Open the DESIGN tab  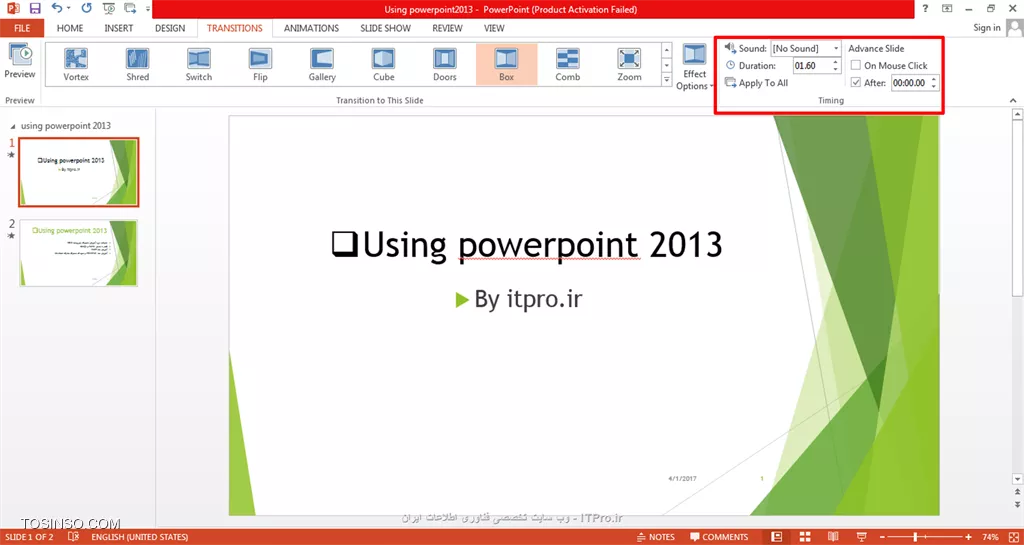170,28
